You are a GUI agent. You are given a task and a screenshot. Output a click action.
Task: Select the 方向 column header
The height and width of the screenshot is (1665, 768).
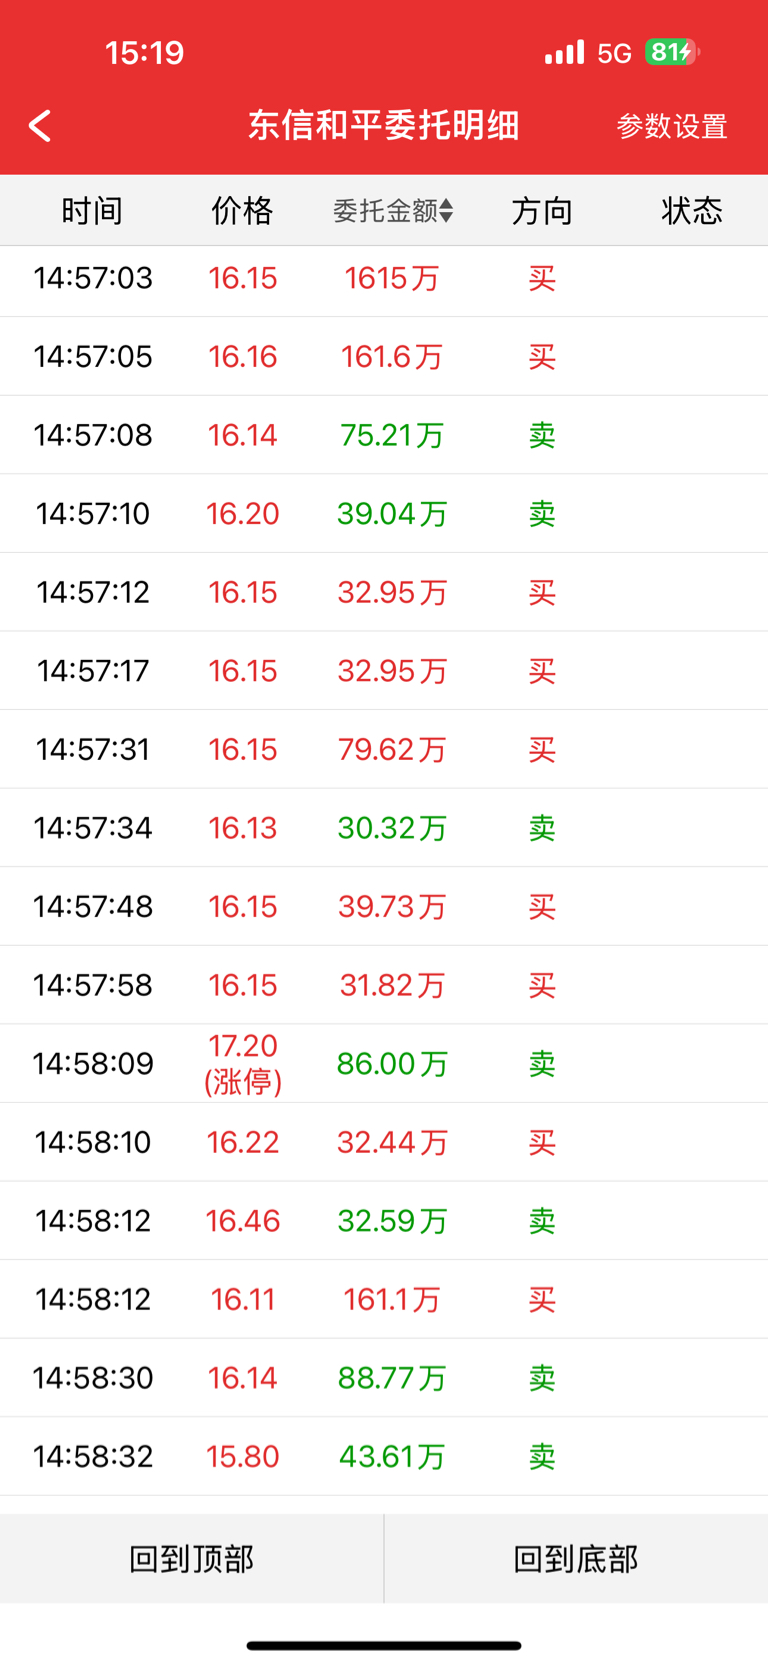coord(542,210)
